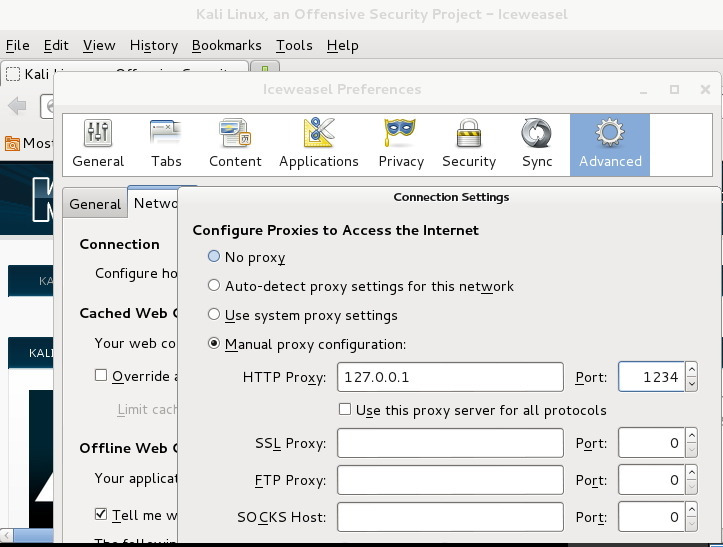
Task: Open the Content preferences pane
Action: 235,144
